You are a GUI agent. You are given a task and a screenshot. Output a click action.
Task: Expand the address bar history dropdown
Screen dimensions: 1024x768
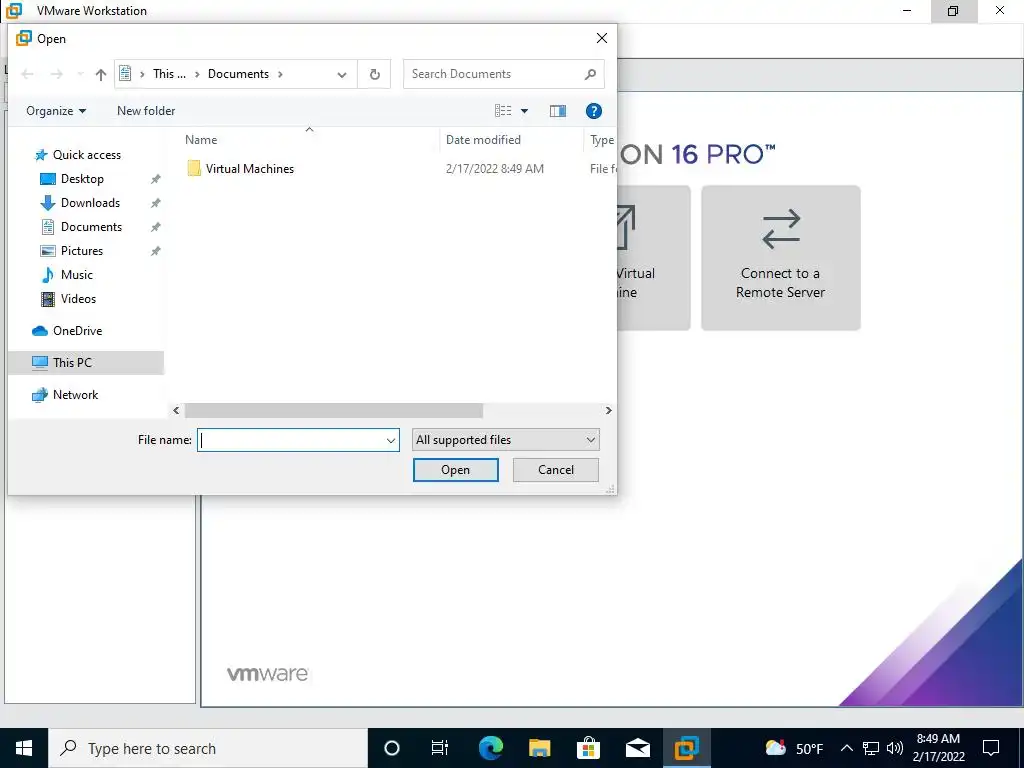[x=342, y=74]
